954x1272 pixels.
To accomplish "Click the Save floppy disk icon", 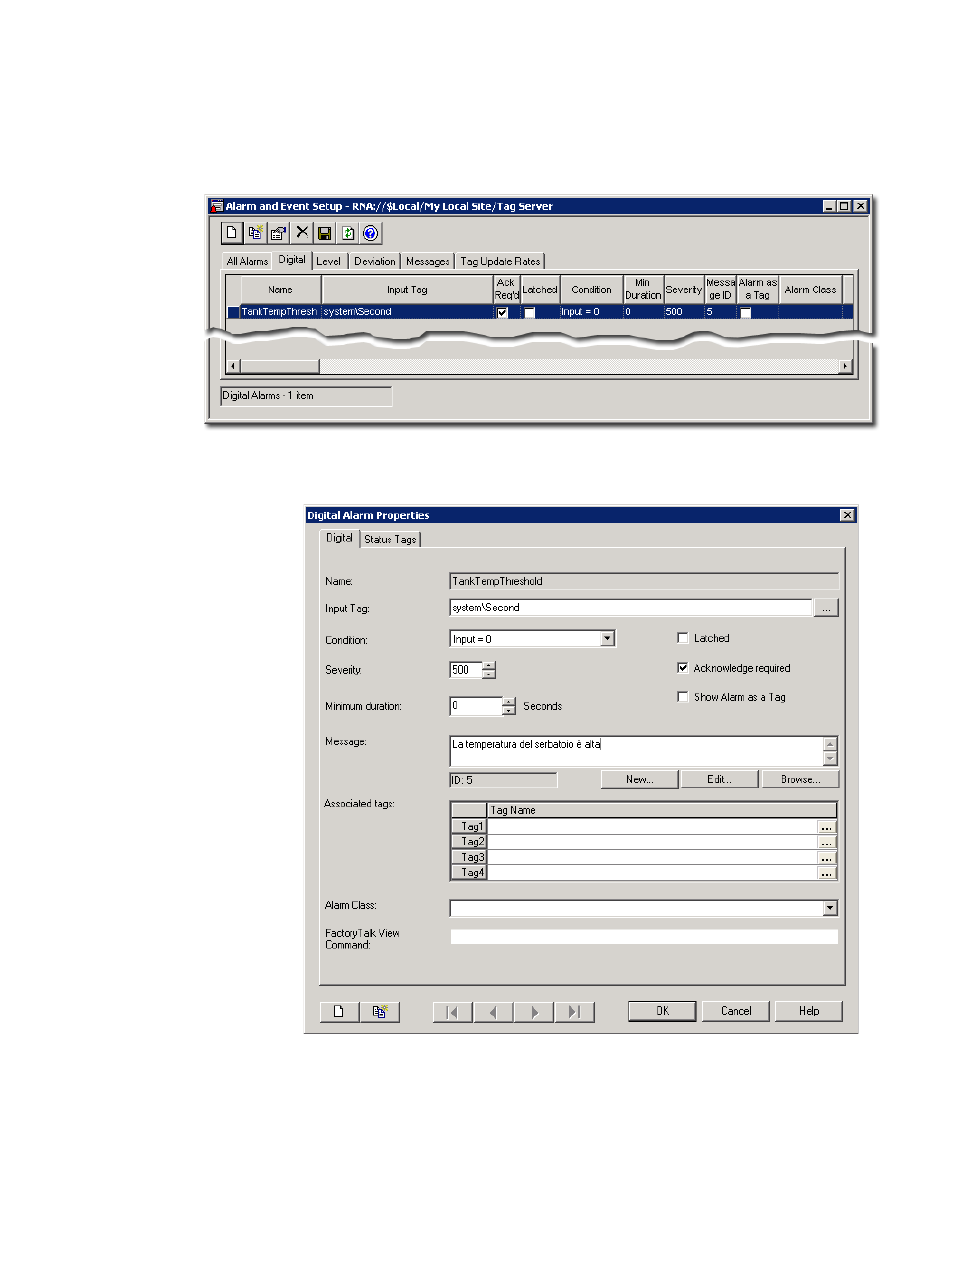I will pyautogui.click(x=324, y=233).
